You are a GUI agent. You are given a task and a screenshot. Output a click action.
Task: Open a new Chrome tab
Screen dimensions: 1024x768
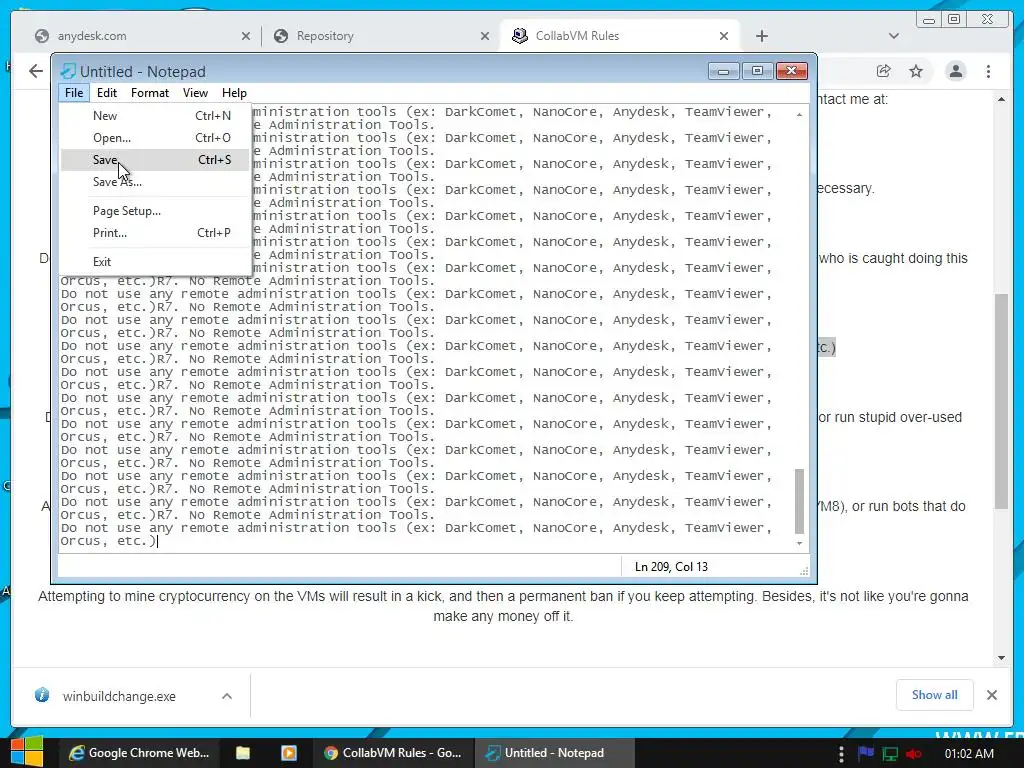click(x=761, y=36)
